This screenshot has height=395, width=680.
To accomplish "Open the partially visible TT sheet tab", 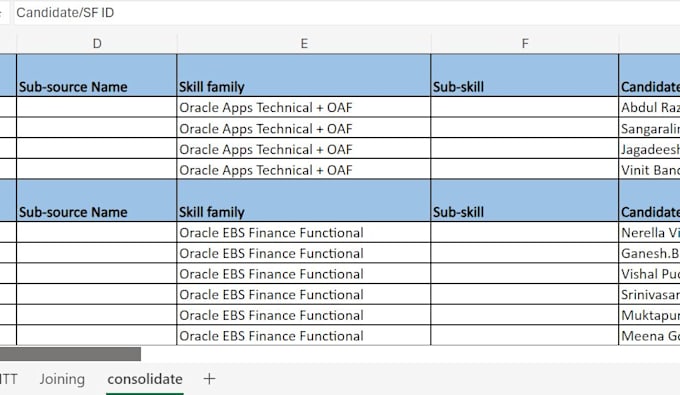I will point(9,379).
